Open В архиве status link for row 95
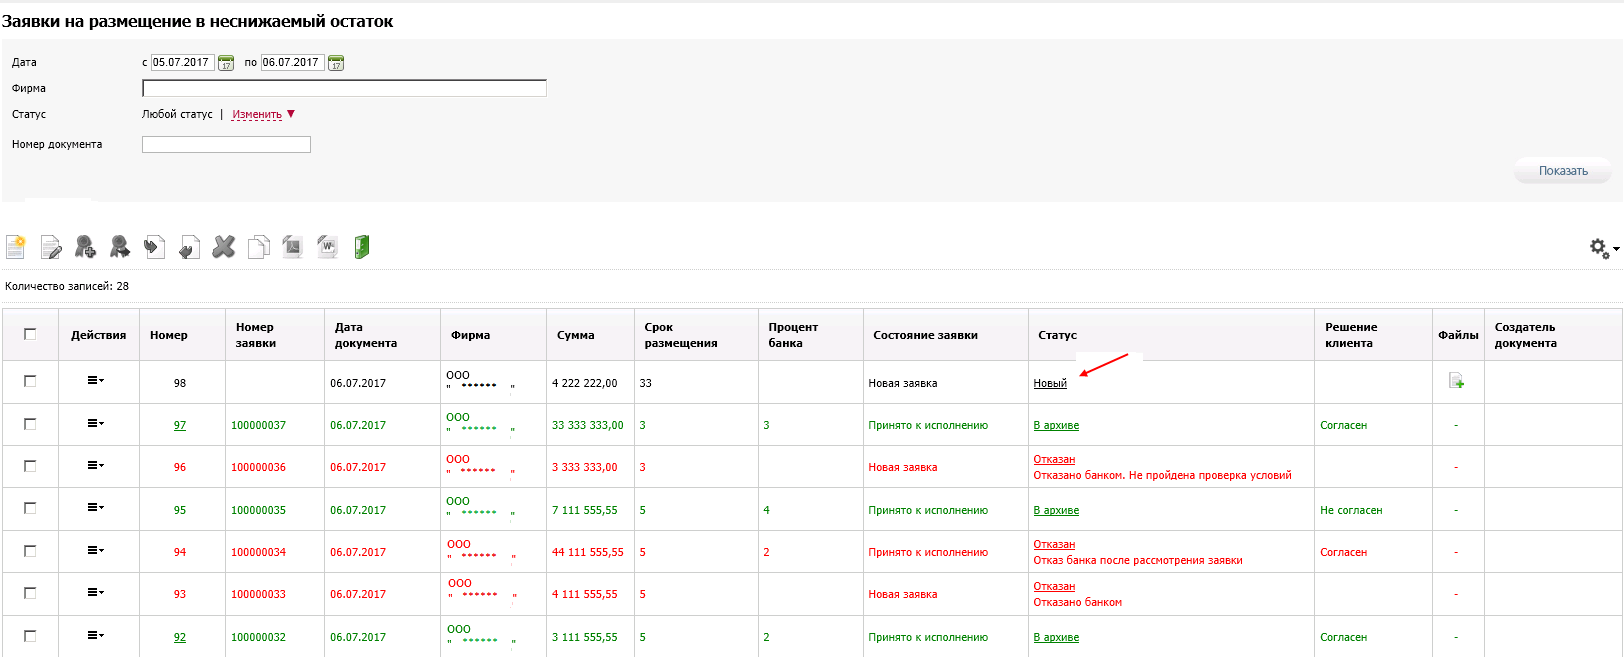Screen dimensions: 1624x657 point(1056,510)
